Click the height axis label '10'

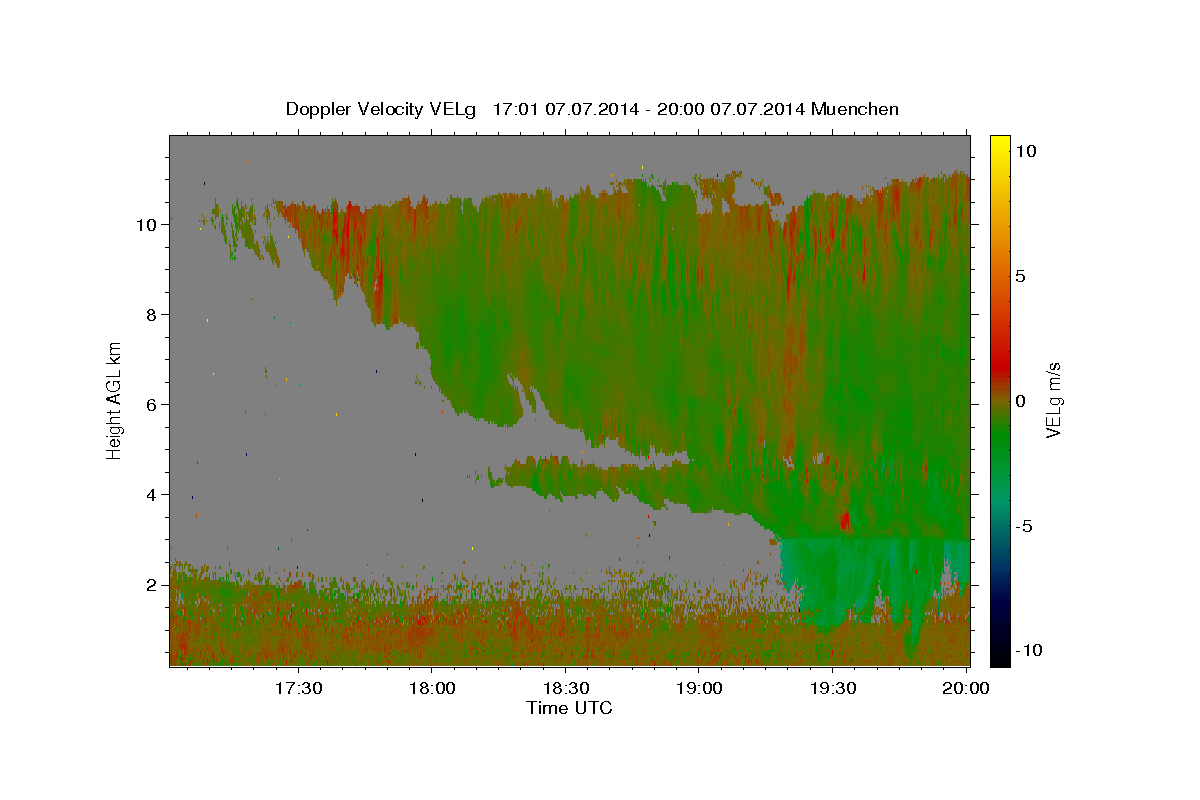tap(146, 225)
